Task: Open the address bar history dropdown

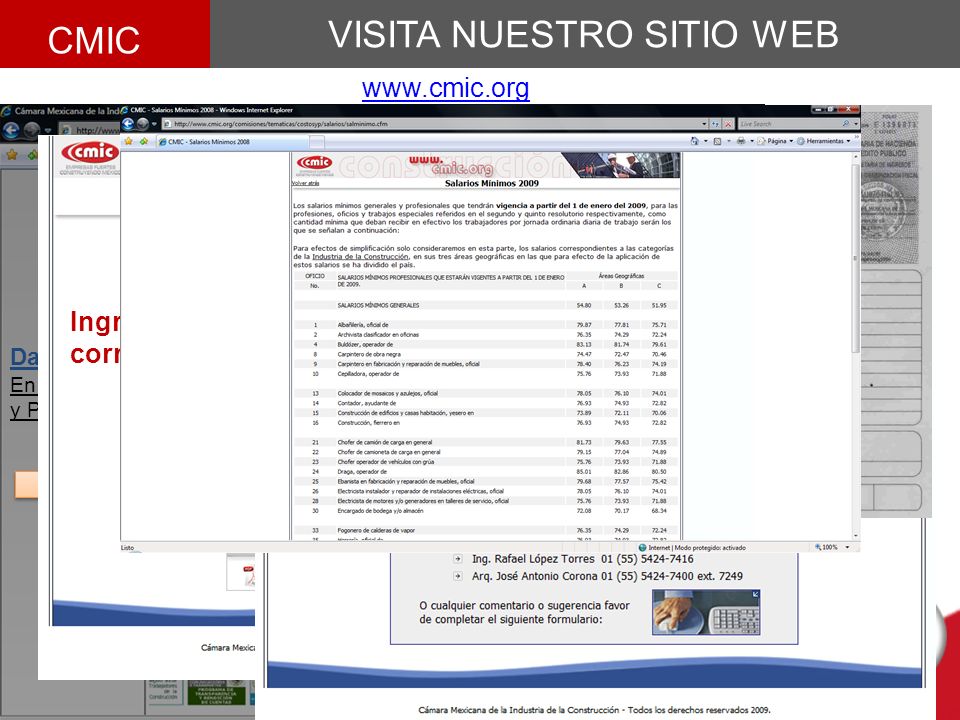Action: coord(704,124)
